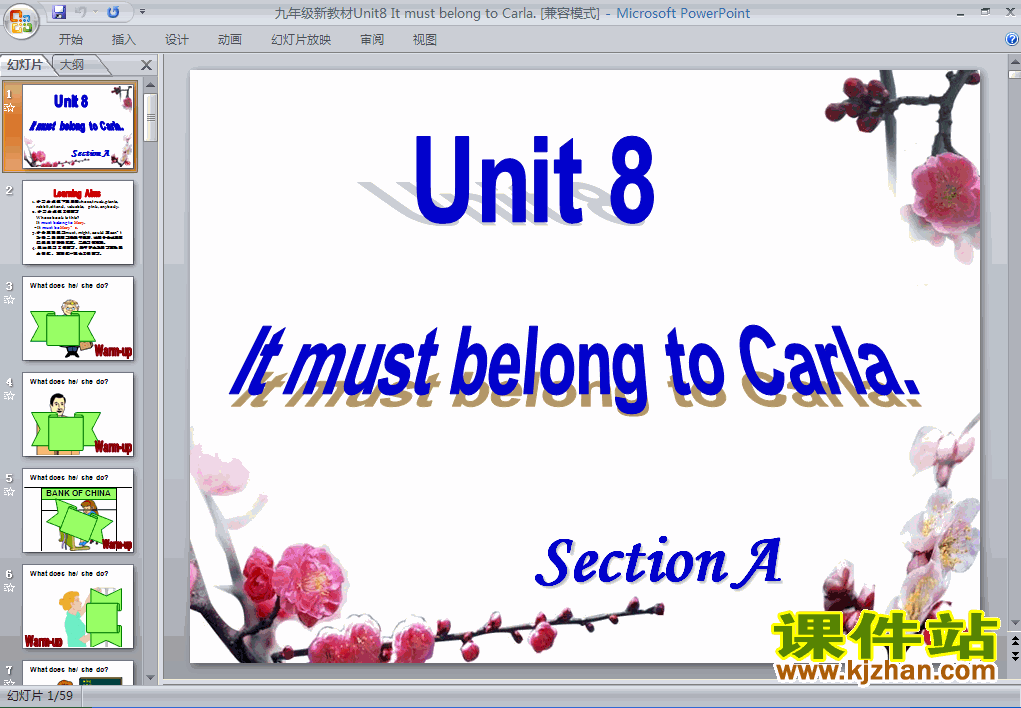Viewport: 1021px width, 708px height.
Task: Open the Customize Quick Access Toolbar dropdown
Action: pos(143,12)
